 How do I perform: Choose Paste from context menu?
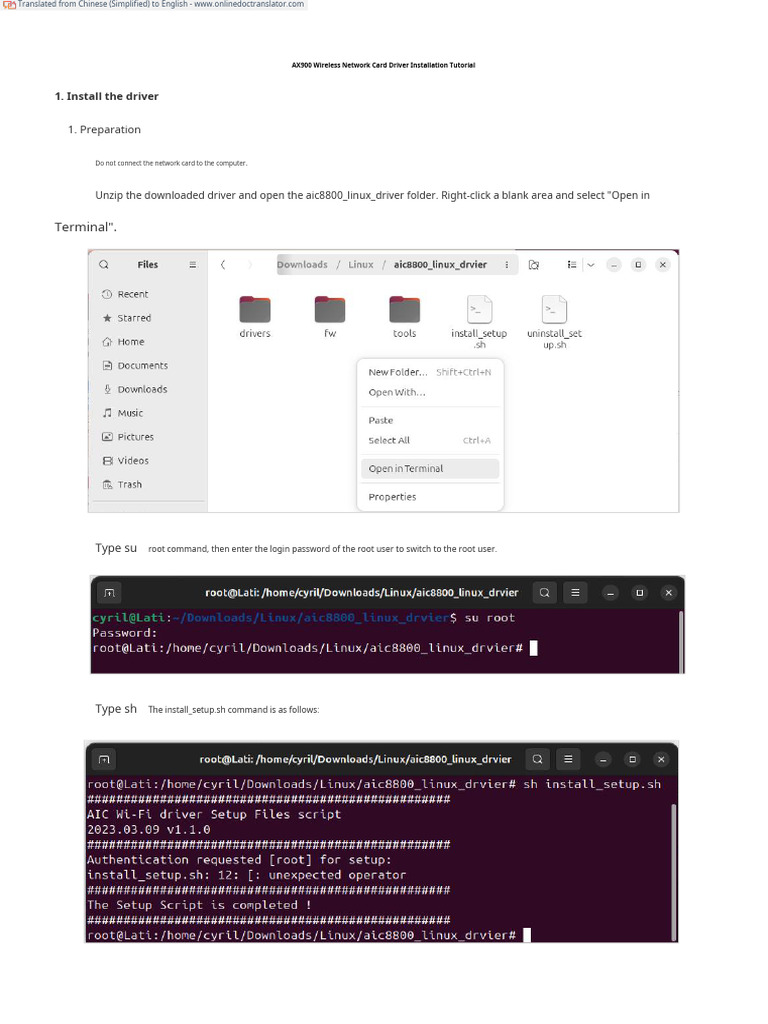[x=430, y=421]
